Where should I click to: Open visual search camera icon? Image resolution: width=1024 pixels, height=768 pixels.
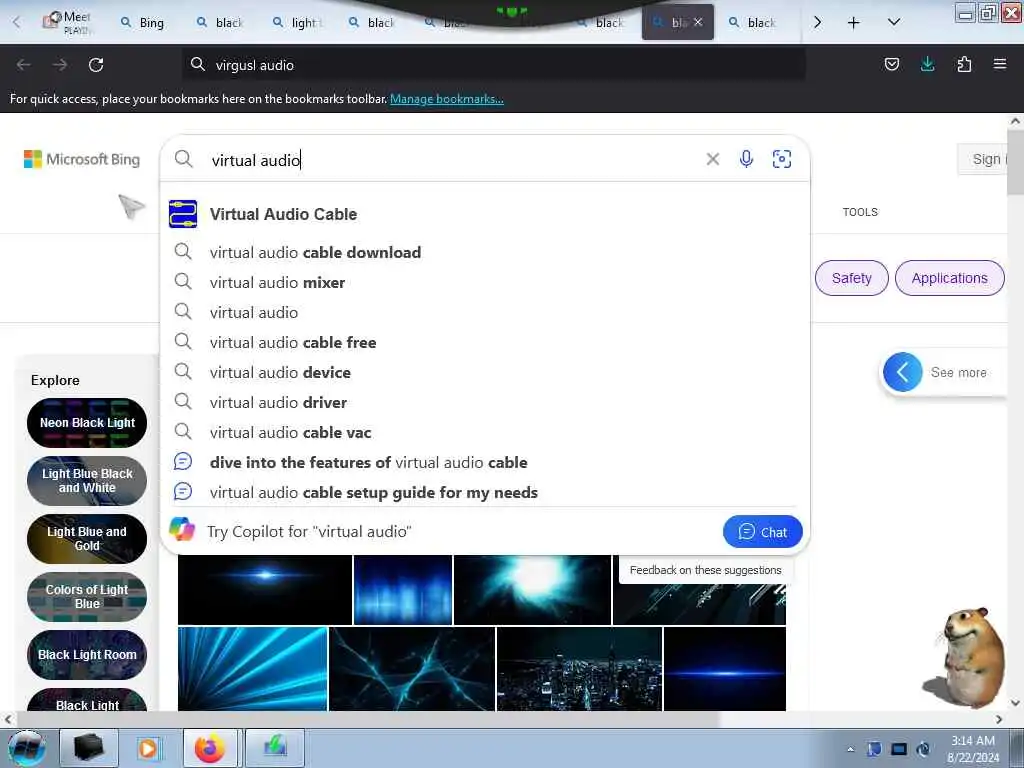pyautogui.click(x=782, y=159)
